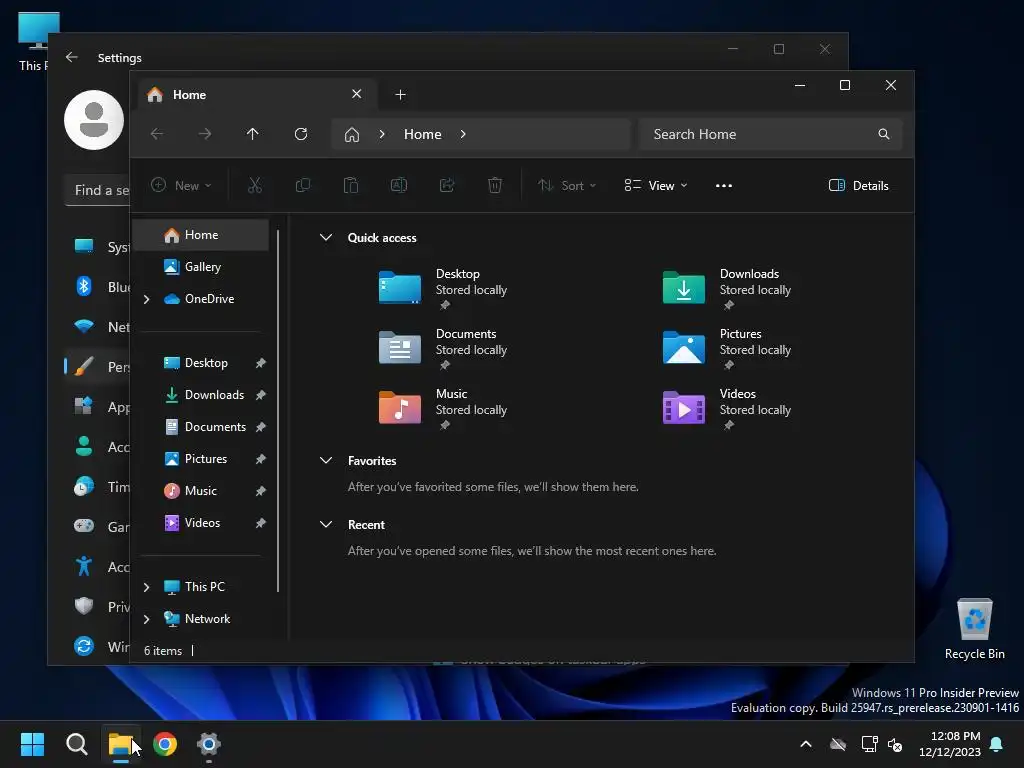Click the forward navigation arrow
The height and width of the screenshot is (768, 1024).
point(205,134)
